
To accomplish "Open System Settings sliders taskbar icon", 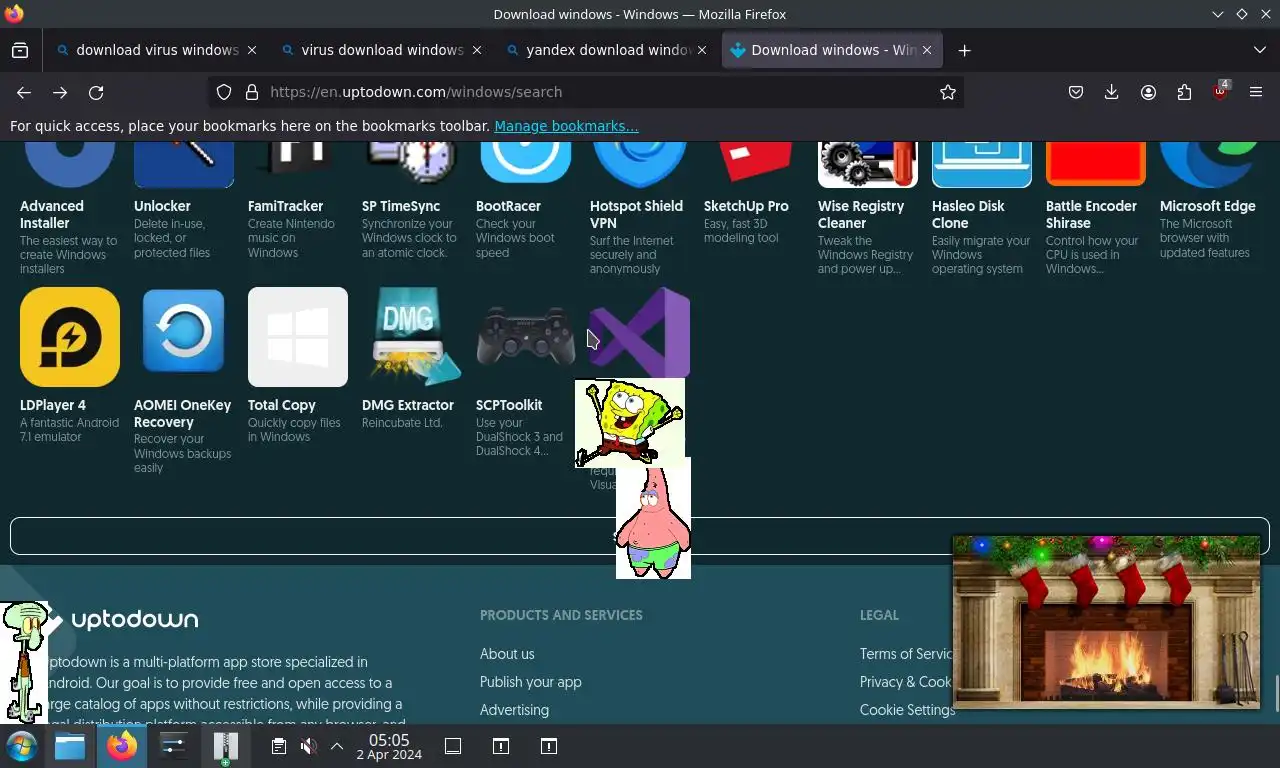I will tap(174, 746).
